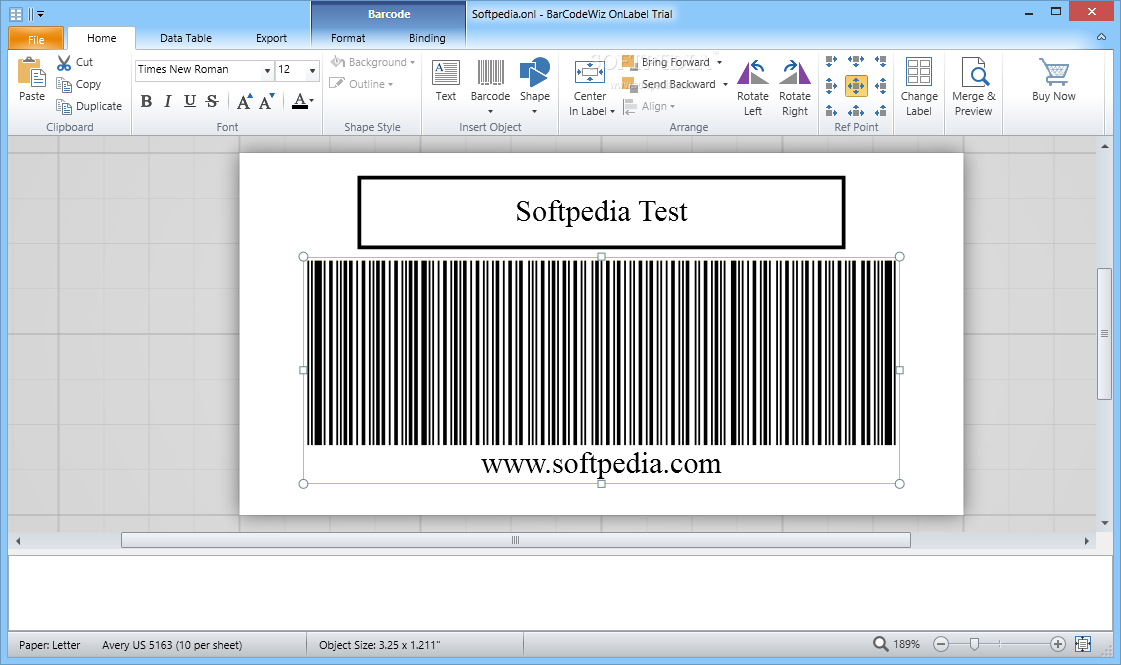Set reference point to bottom-center

856,111
